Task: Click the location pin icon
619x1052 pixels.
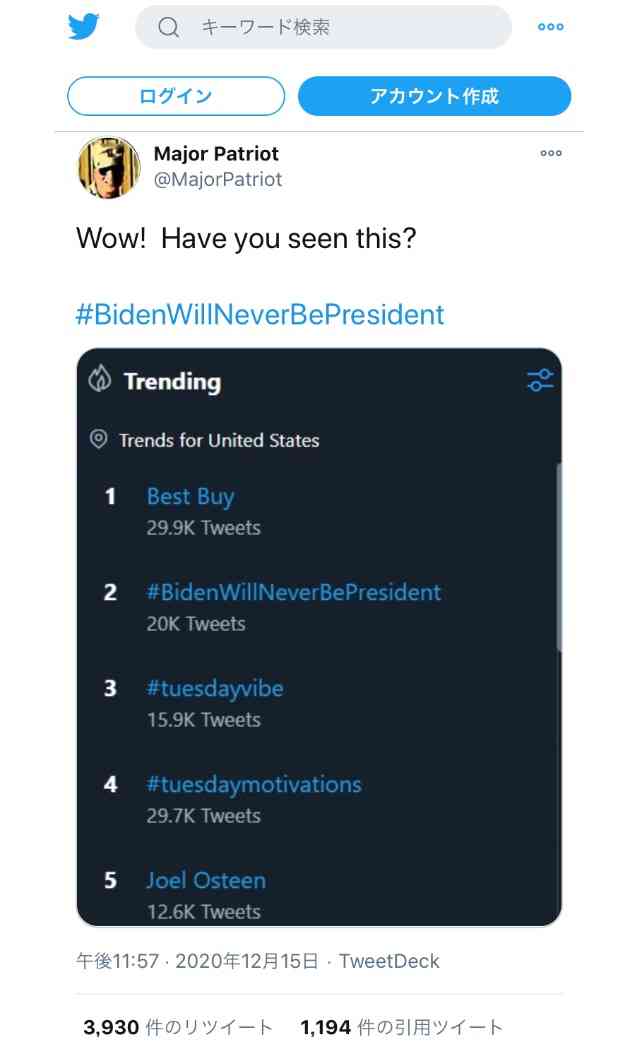Action: click(x=99, y=439)
